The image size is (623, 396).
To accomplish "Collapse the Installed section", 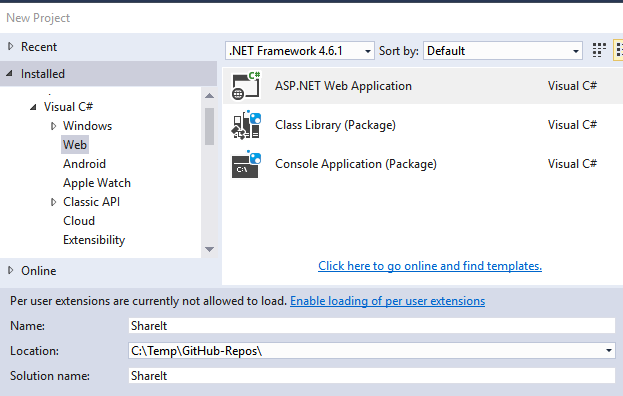I will pos(10,73).
